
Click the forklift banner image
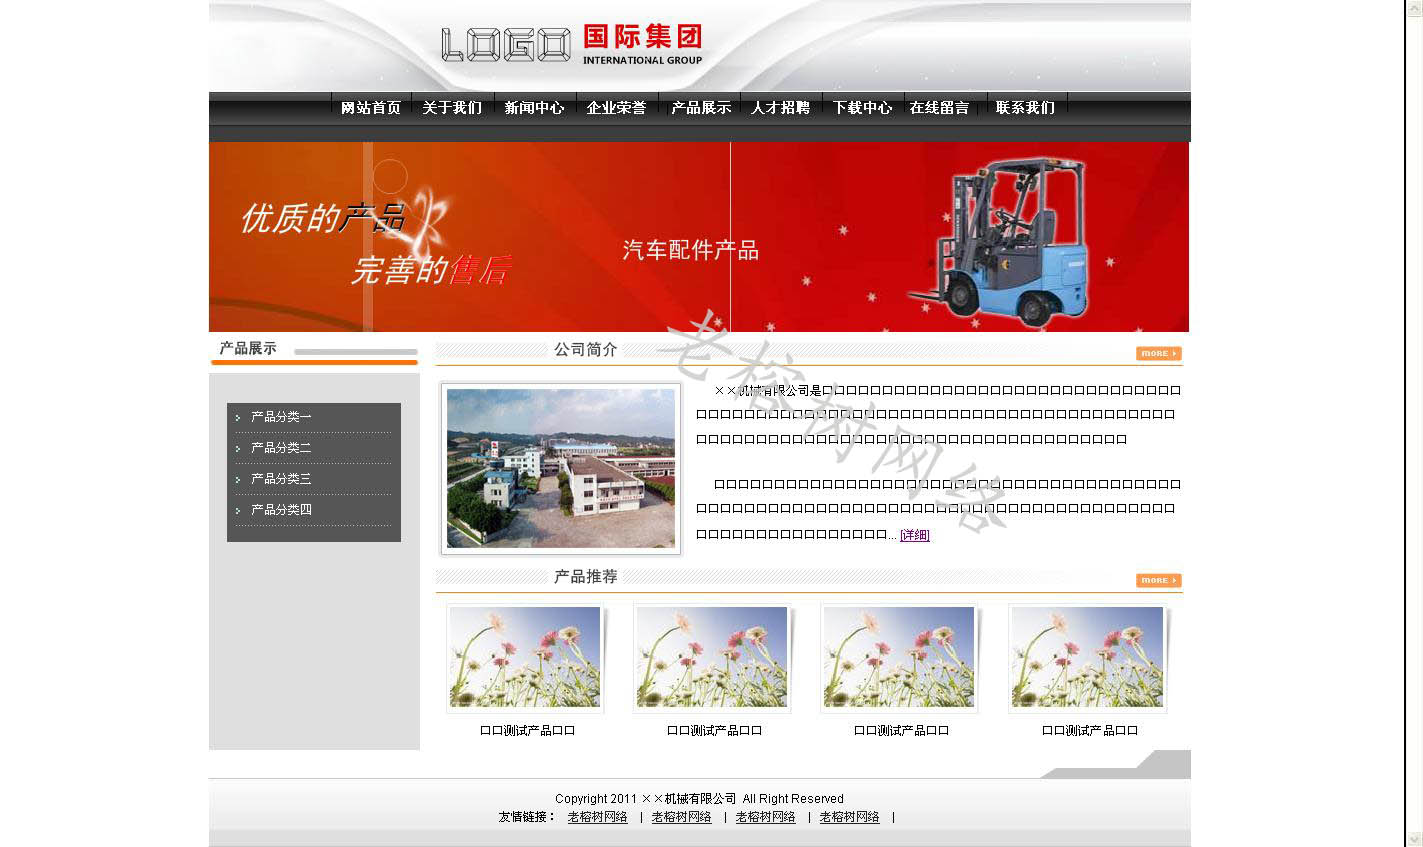(x=1000, y=240)
